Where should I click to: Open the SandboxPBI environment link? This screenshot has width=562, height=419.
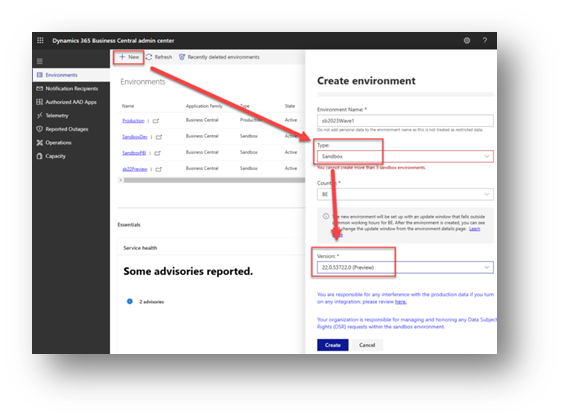click(x=134, y=153)
